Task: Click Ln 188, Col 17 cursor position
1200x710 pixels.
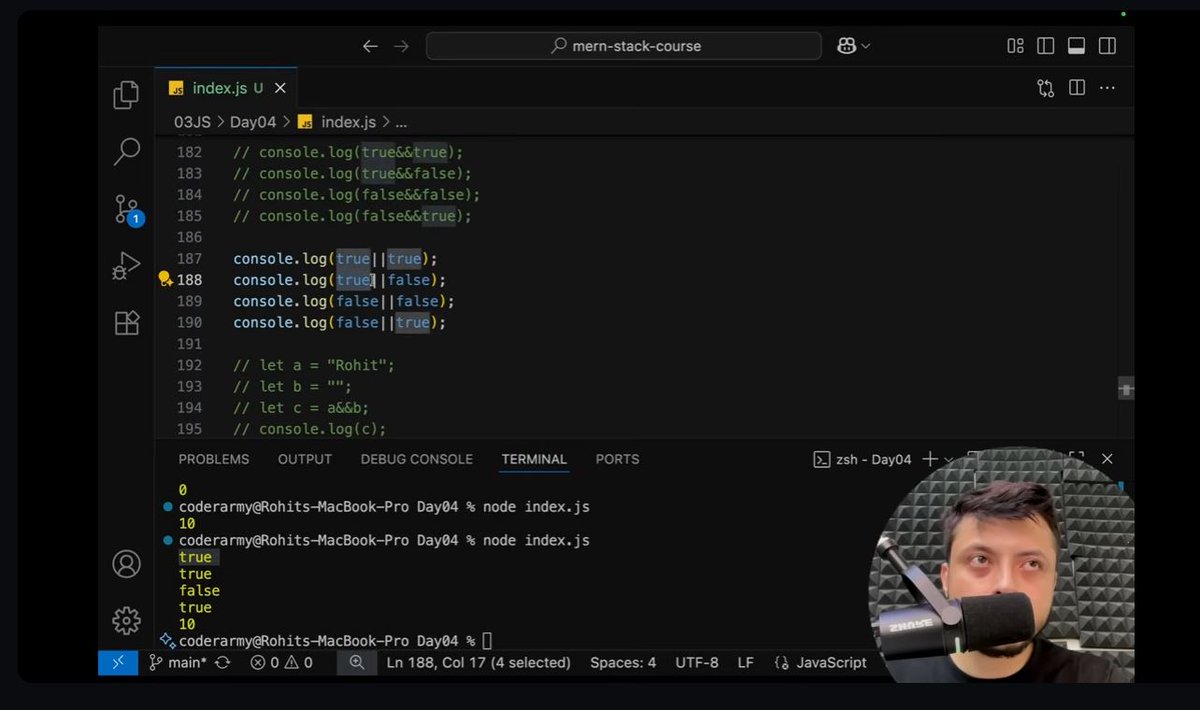Action: coord(478,662)
